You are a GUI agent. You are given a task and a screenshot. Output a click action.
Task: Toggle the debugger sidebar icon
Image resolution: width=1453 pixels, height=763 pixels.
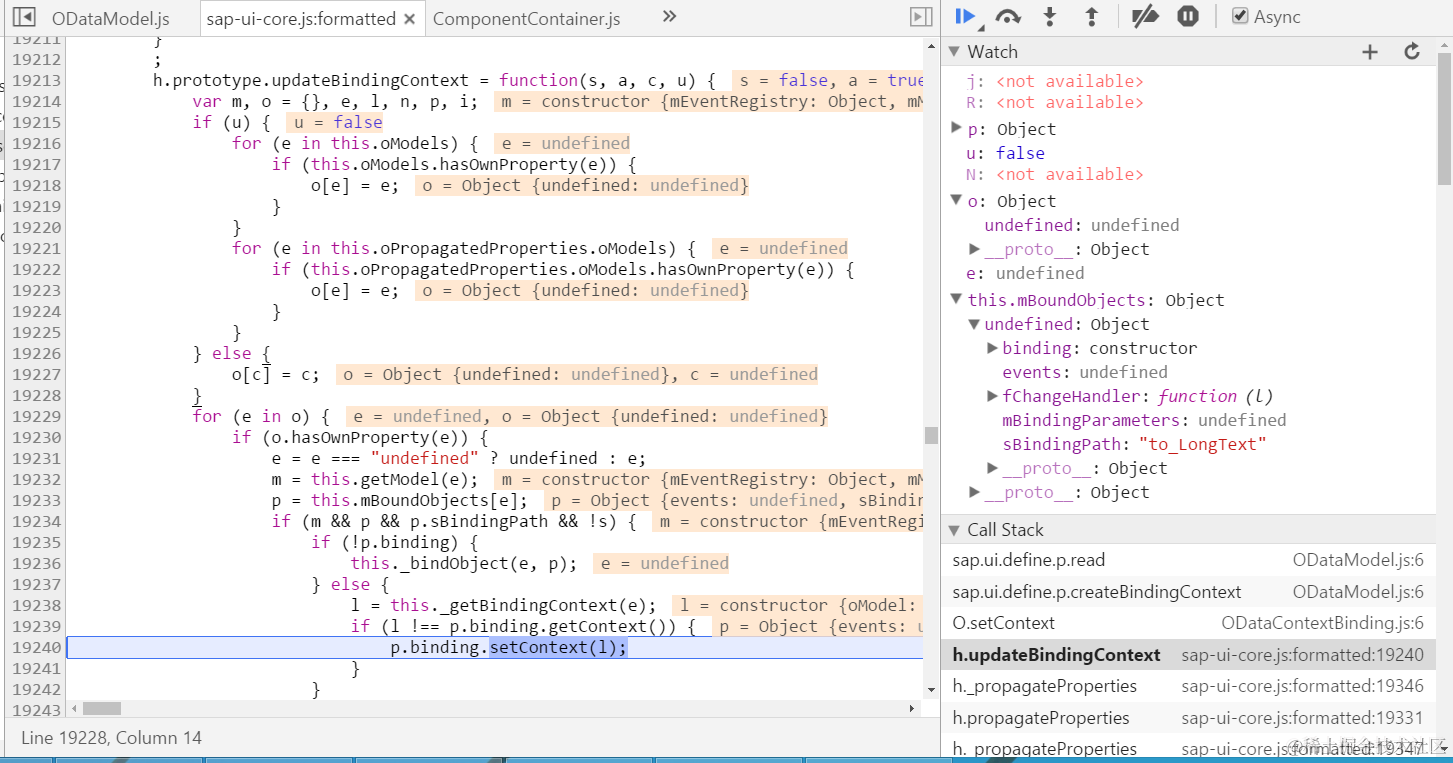point(921,17)
